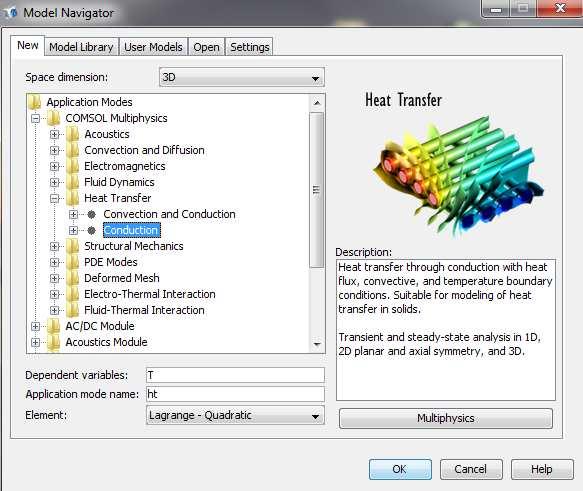Click the Fluid-Thermal Interaction folder icon
The height and width of the screenshot is (491, 583).
(73, 310)
